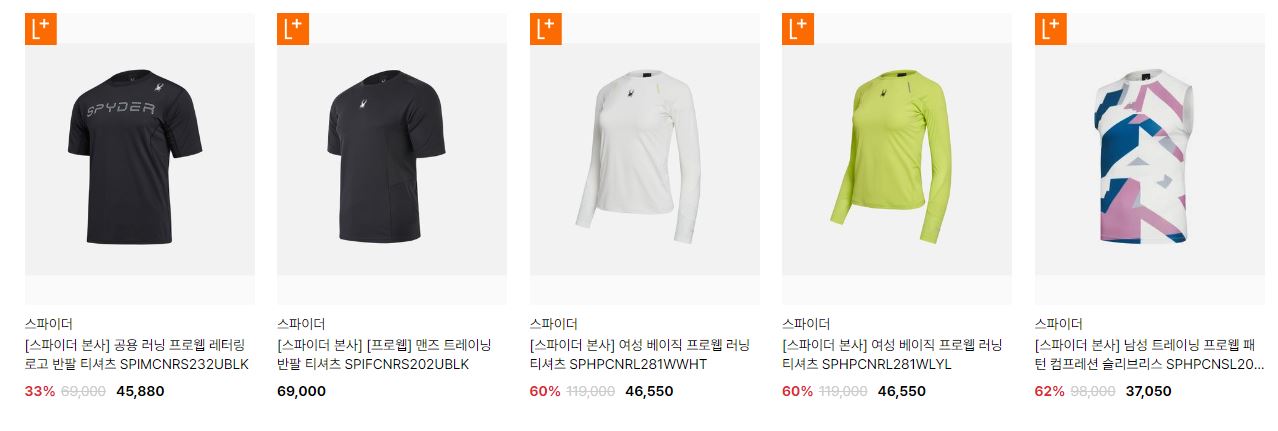Click the 45,880 sale price
Image resolution: width=1278 pixels, height=431 pixels.
tap(140, 392)
